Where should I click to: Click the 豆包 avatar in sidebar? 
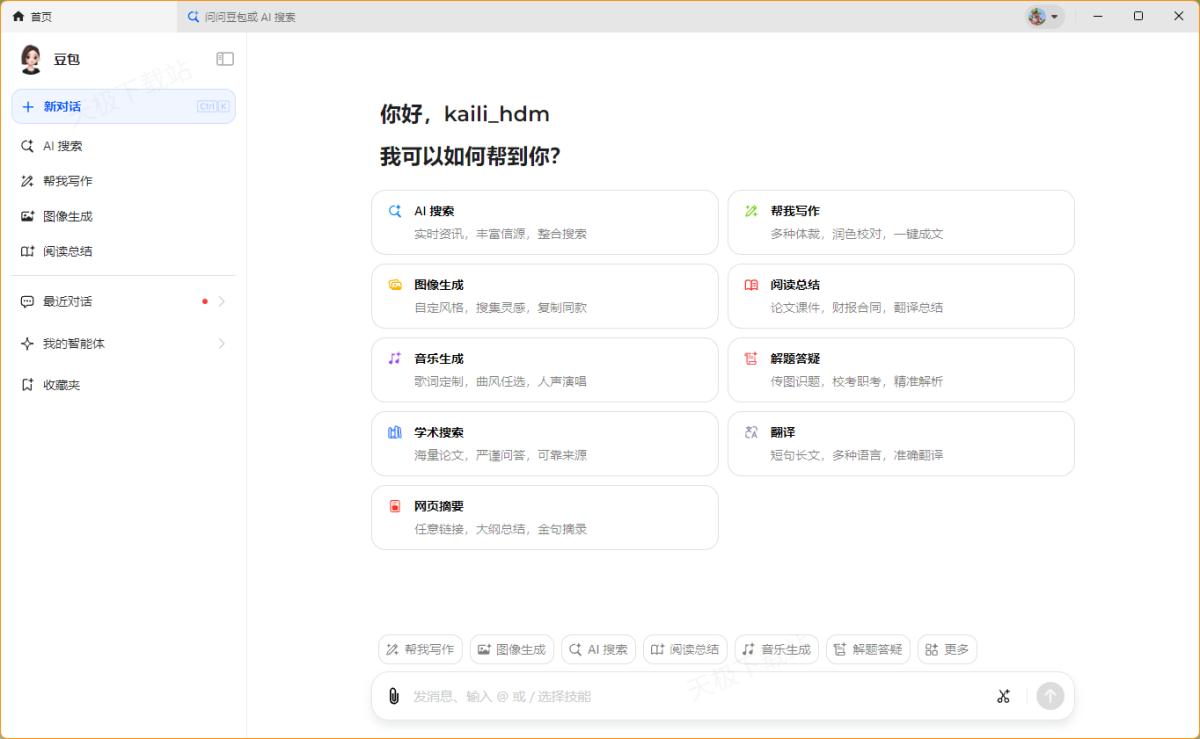31,59
